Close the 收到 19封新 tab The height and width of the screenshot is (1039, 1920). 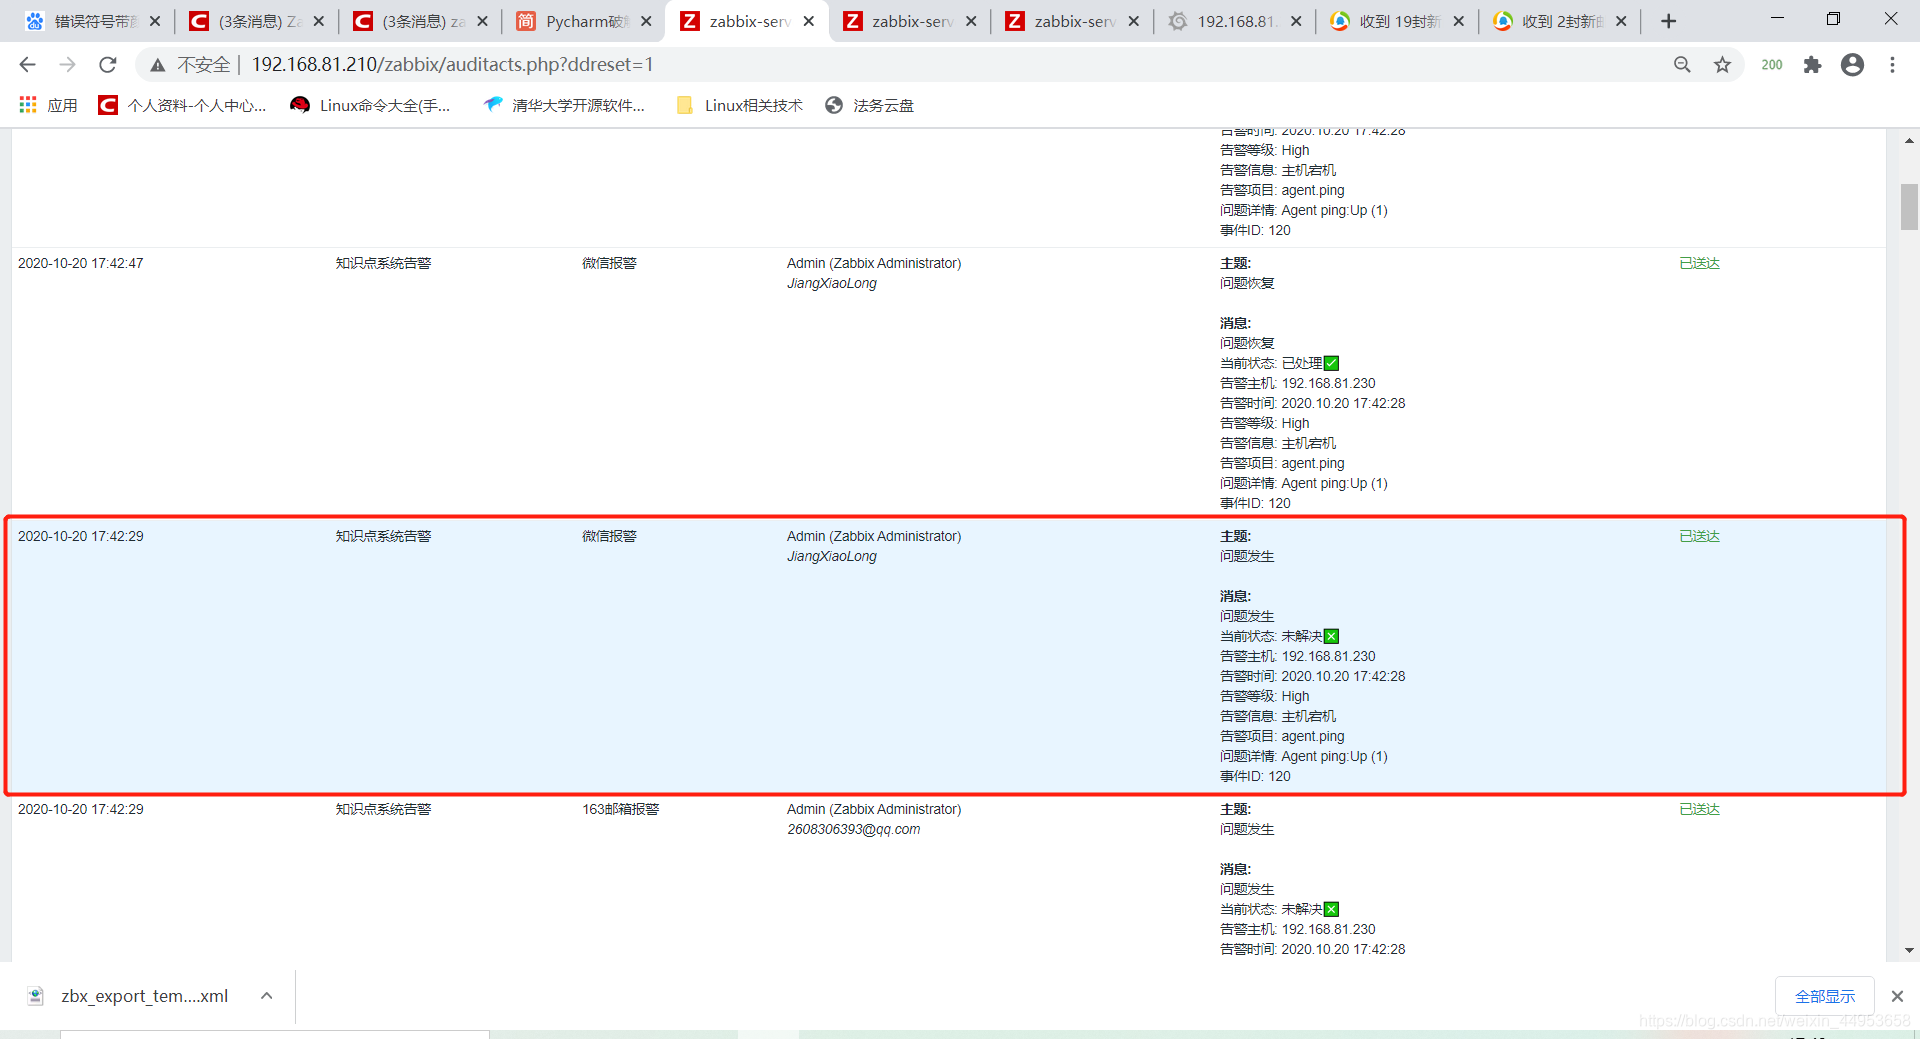pyautogui.click(x=1458, y=21)
